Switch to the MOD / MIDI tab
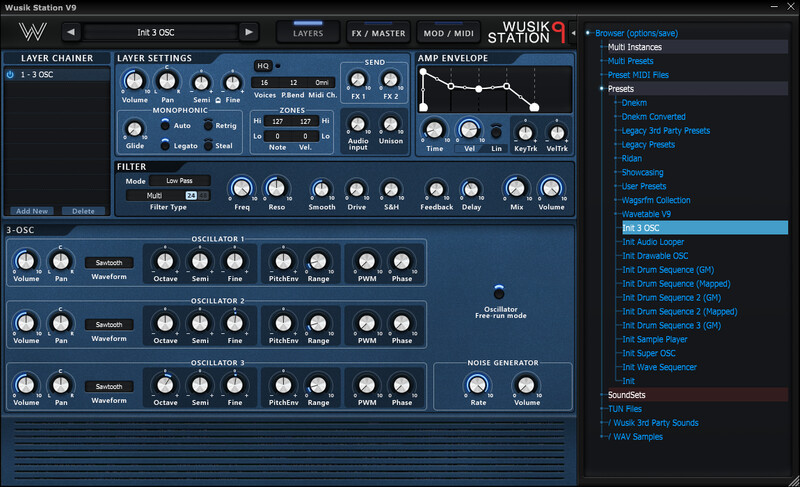 click(449, 33)
